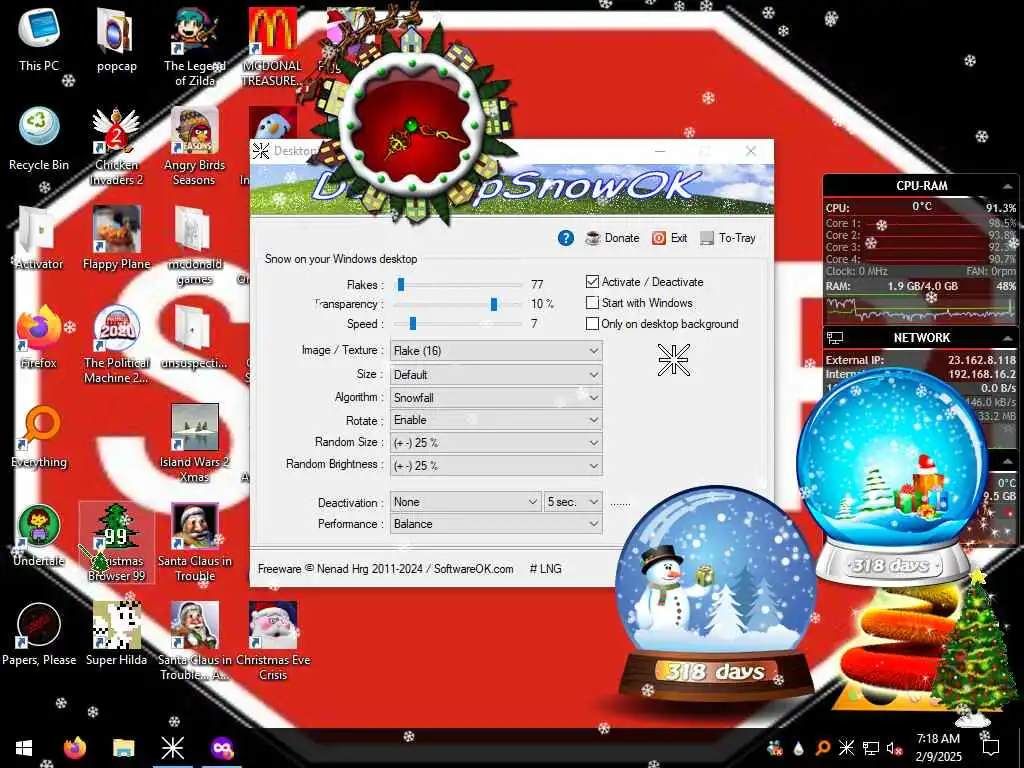Select the Firefox desktop shortcut
Screen dimensions: 1024x768
[x=39, y=337]
